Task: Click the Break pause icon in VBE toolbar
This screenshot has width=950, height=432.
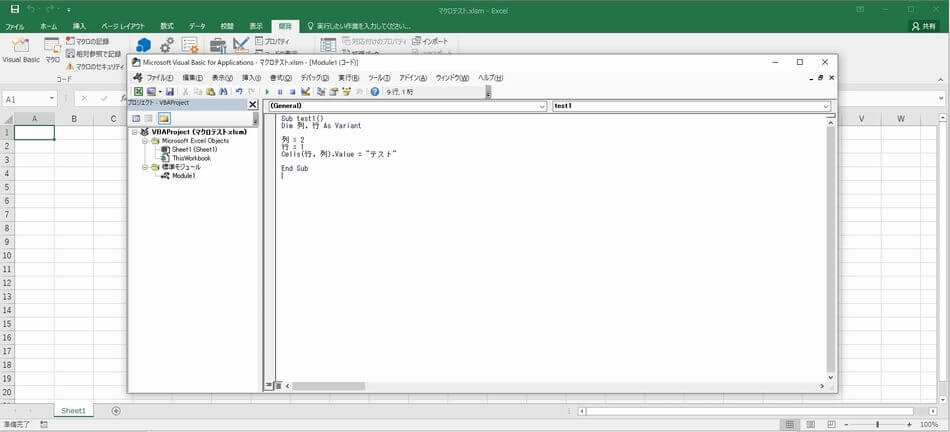Action: point(280,91)
